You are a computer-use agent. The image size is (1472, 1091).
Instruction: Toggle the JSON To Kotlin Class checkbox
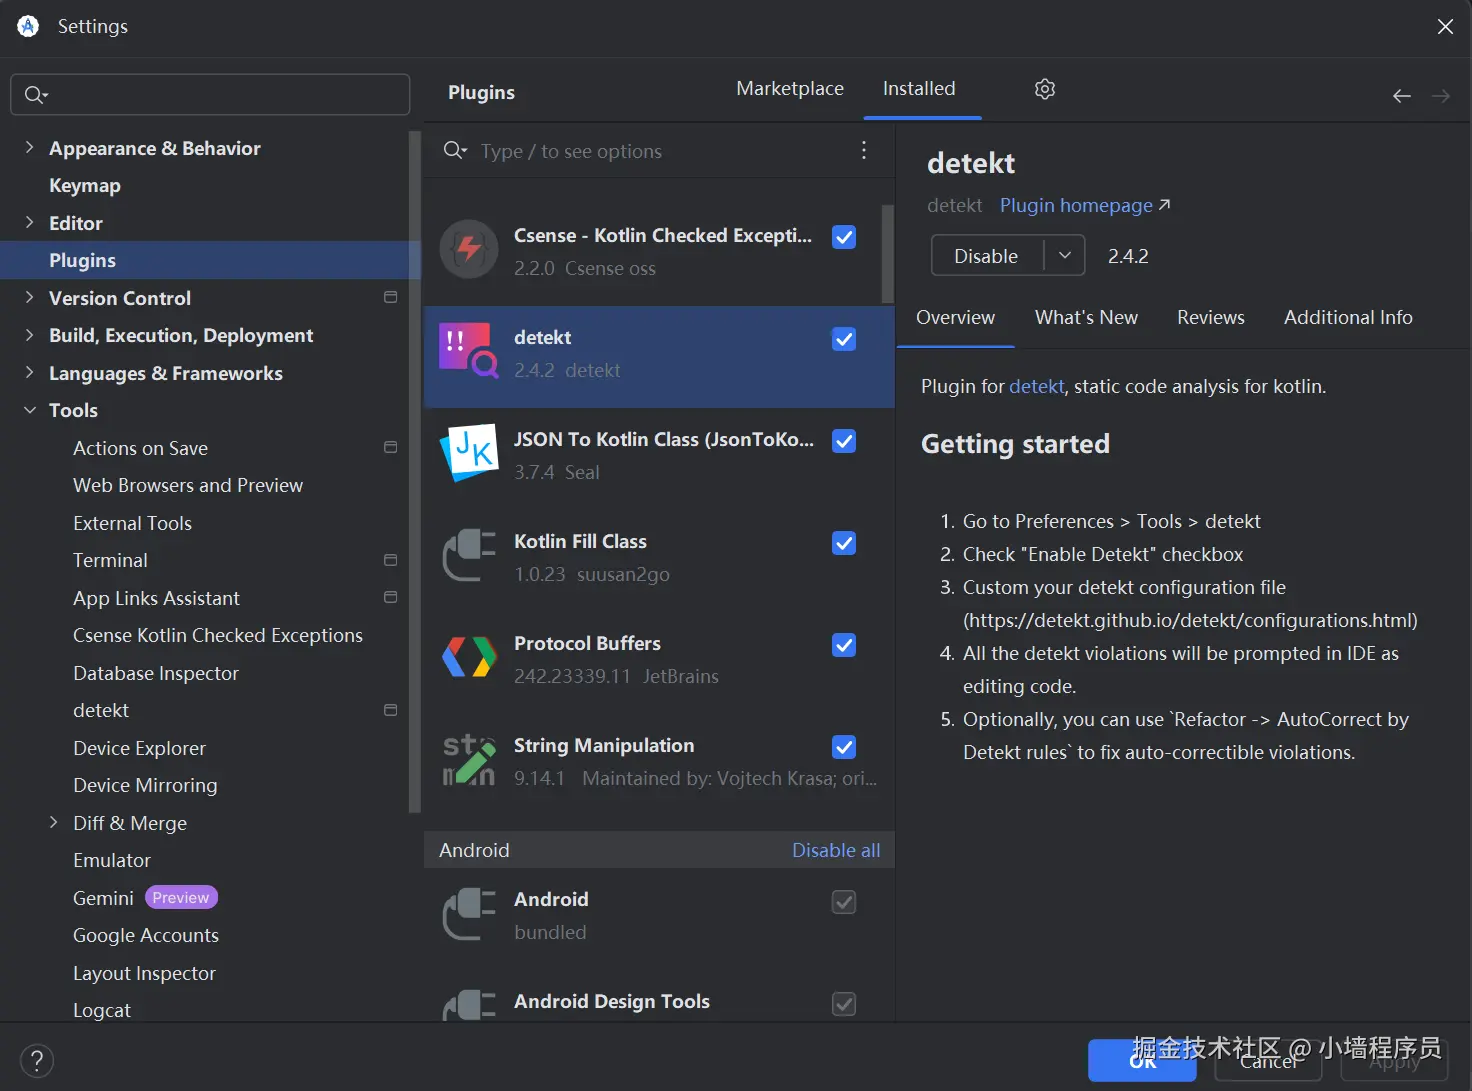coord(844,441)
